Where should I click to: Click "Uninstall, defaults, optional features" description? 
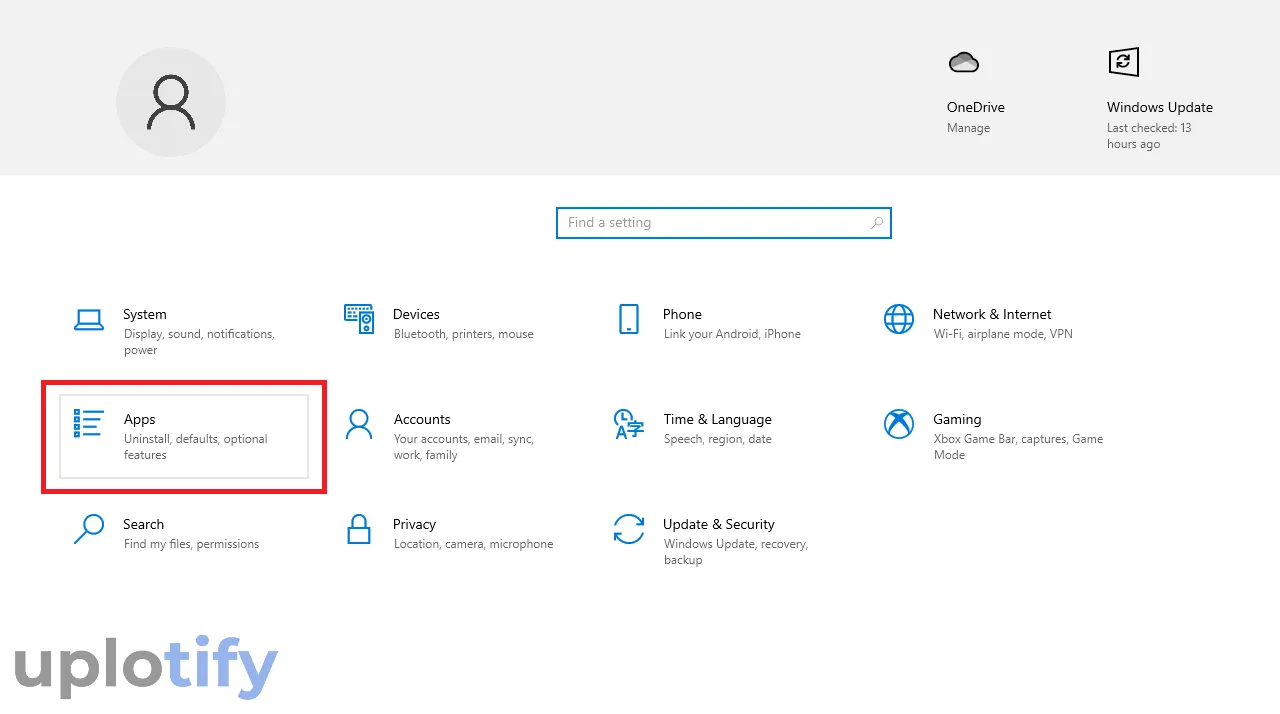point(196,447)
